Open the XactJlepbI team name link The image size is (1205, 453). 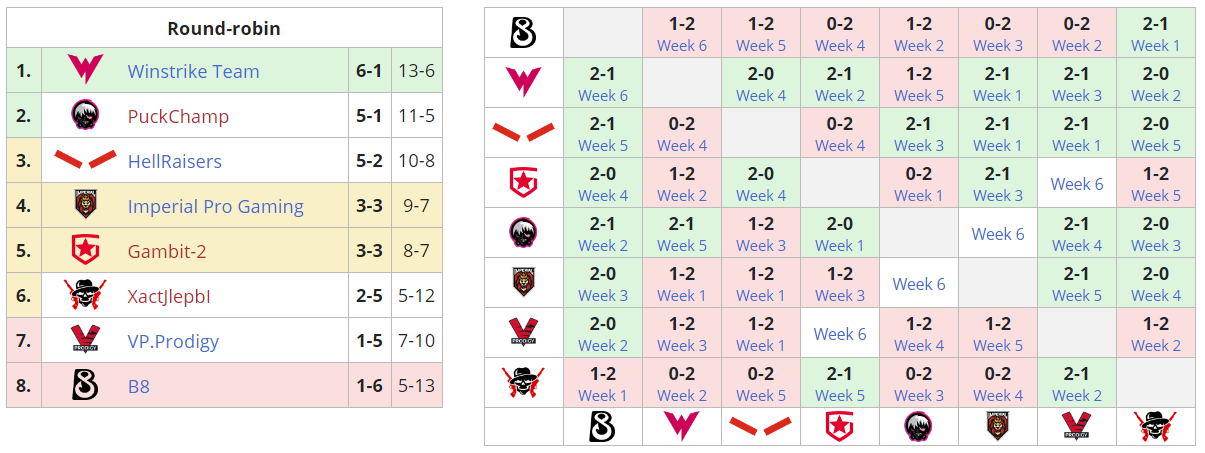pyautogui.click(x=169, y=296)
